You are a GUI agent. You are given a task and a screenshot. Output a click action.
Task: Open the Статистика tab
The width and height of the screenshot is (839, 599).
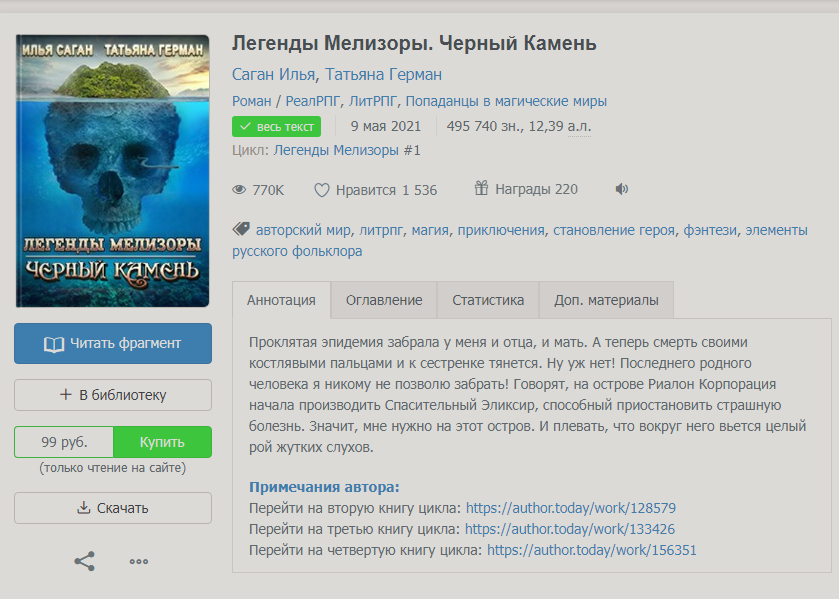488,300
